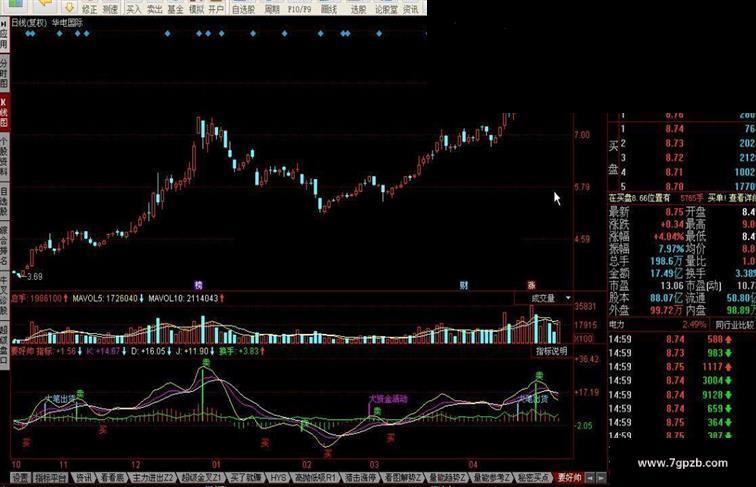Click the MAVOL5: 1726040 volume value
This screenshot has width=756, height=487.
click(x=105, y=298)
